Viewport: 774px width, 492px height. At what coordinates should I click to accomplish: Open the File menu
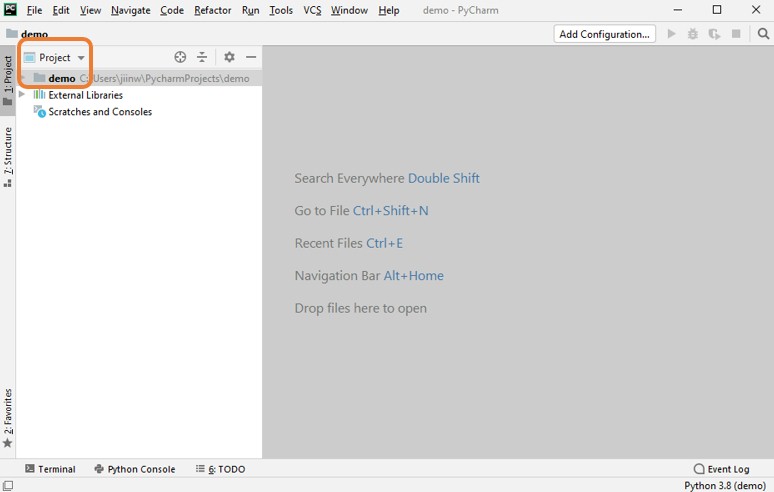pyautogui.click(x=34, y=10)
